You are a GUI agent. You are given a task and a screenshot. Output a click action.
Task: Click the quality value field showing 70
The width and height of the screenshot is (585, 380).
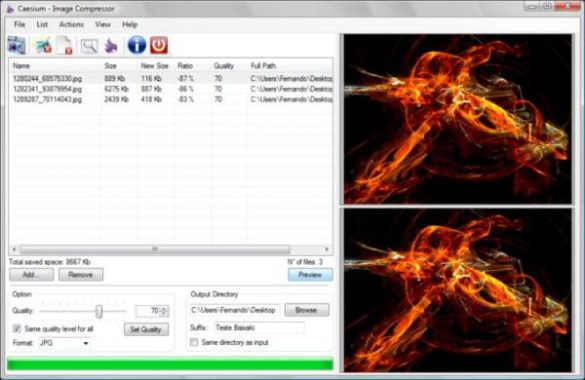(148, 311)
